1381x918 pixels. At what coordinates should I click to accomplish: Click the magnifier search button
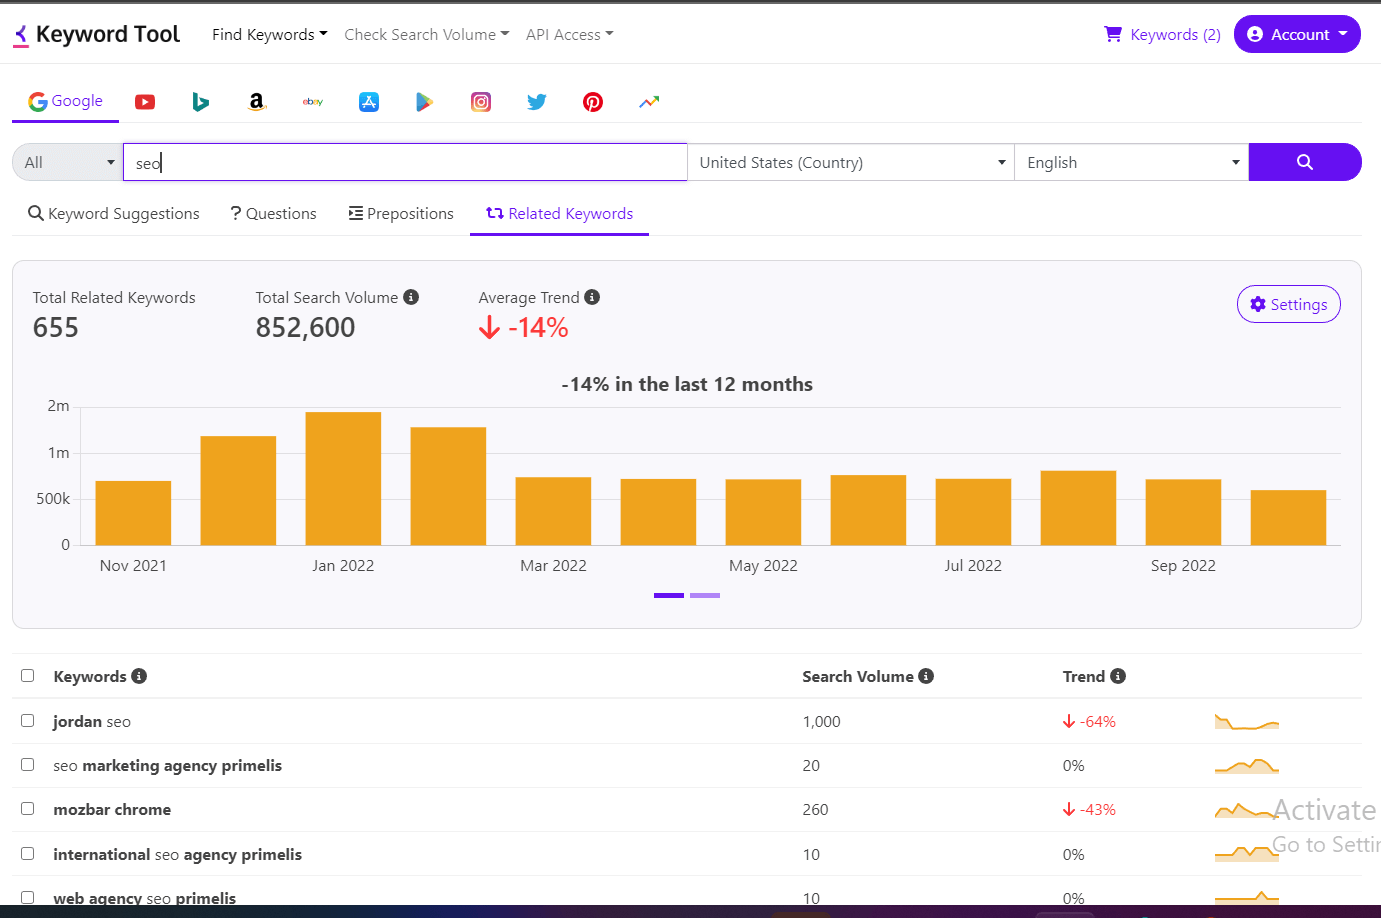pos(1305,162)
